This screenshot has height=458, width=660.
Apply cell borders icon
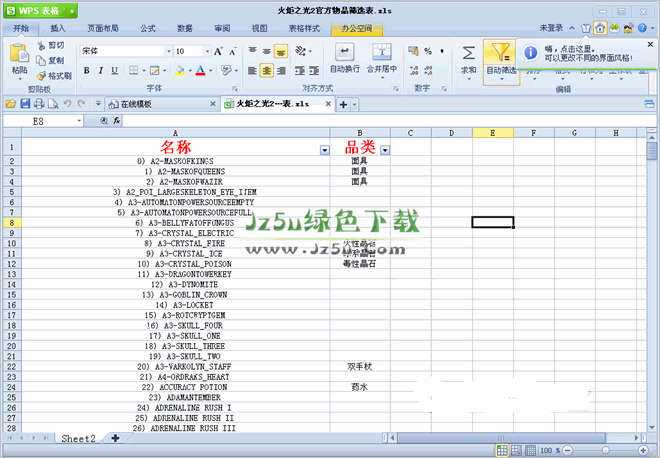tap(133, 70)
